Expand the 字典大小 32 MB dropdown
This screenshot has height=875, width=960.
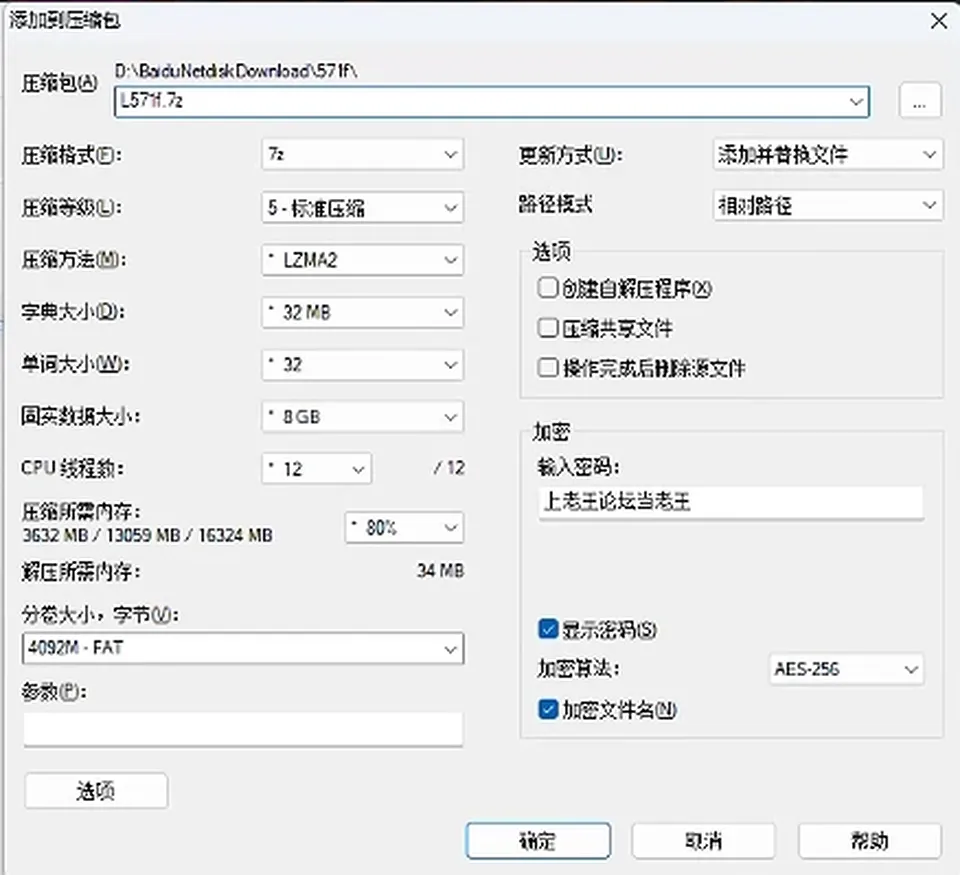click(x=362, y=312)
